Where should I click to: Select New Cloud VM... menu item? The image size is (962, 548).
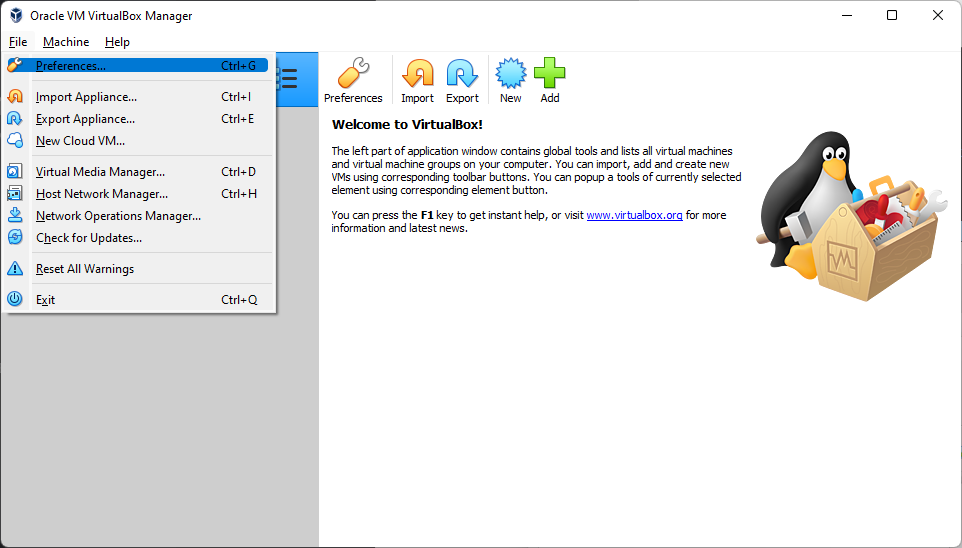80,141
